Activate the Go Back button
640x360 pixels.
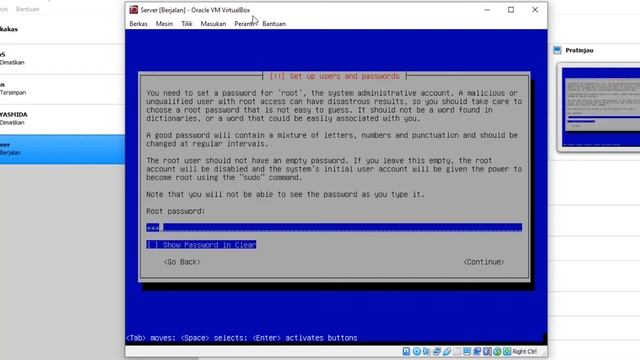tap(182, 262)
